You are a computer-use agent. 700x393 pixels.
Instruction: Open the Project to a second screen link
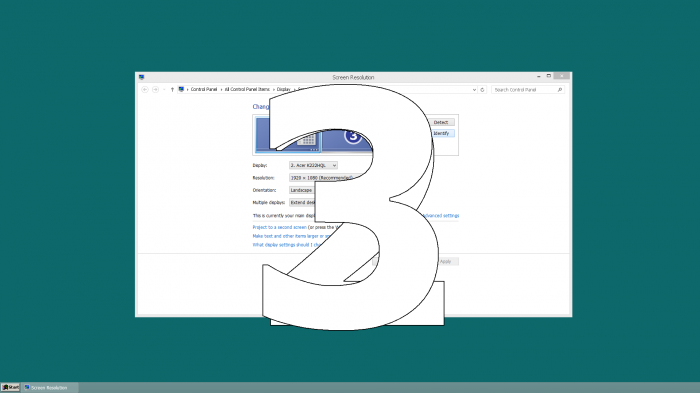coord(279,227)
